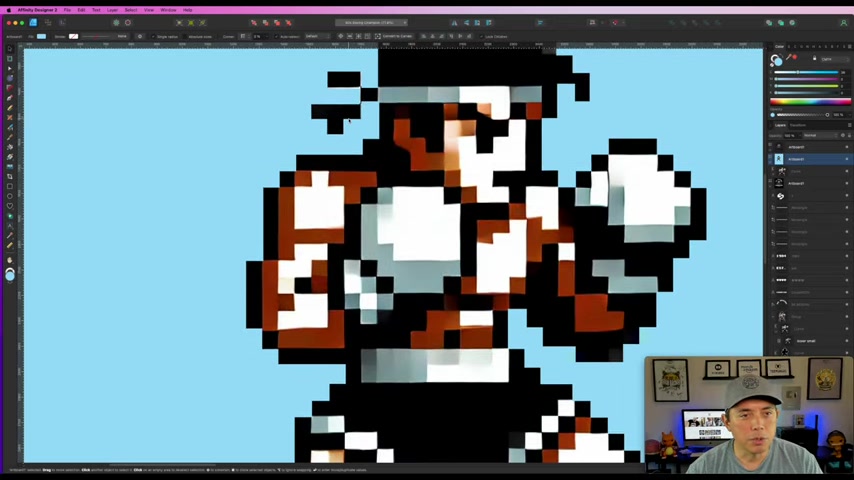Screen dimensions: 854x480
Task: Click the Flip Horizontal toolbar icon
Action: (x=454, y=22)
